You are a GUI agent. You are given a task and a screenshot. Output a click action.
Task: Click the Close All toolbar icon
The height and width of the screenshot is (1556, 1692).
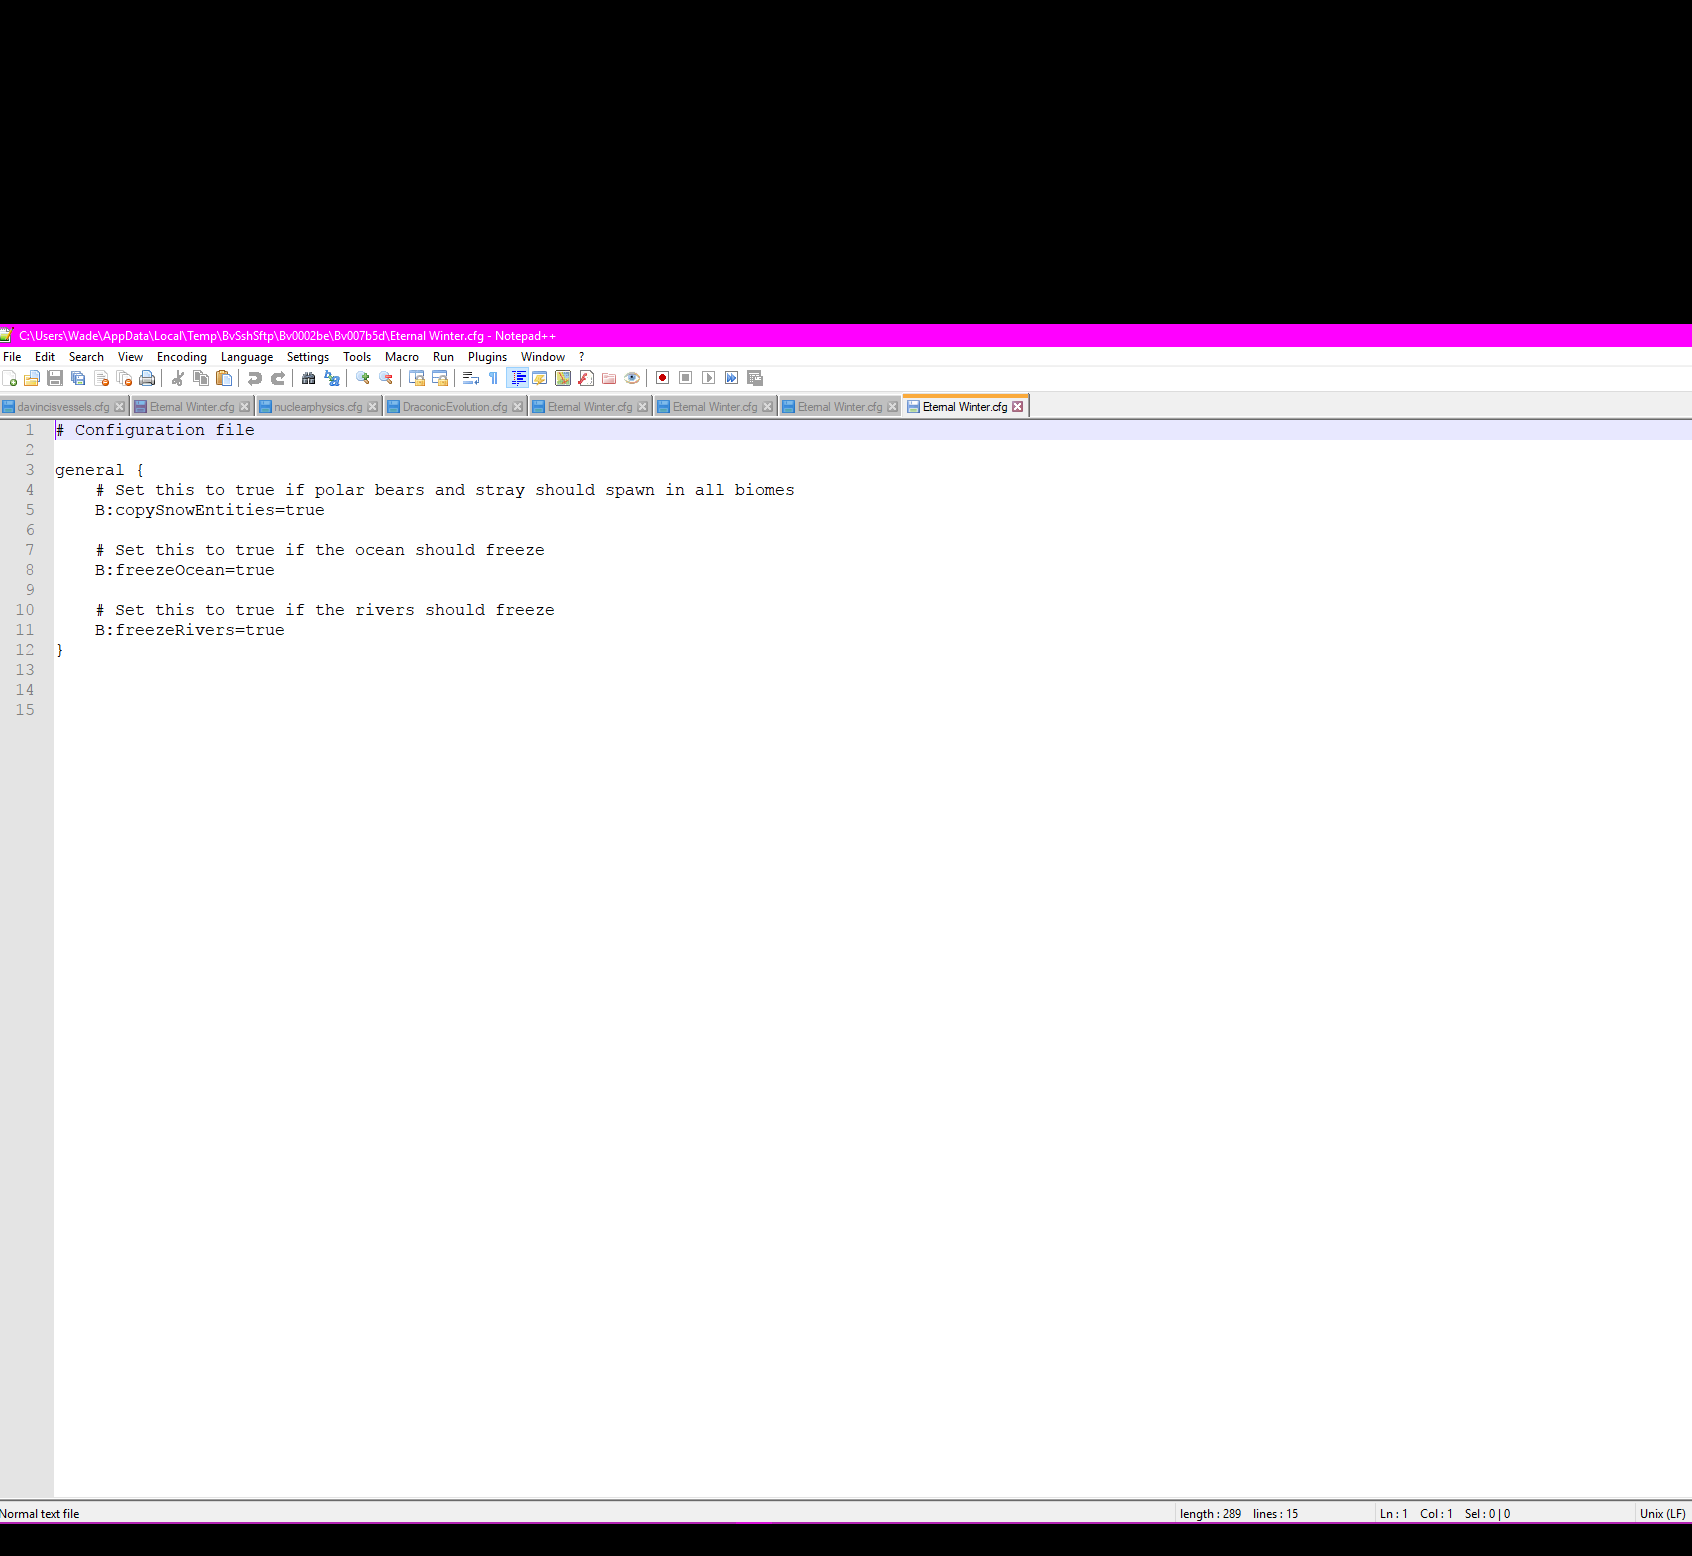tap(124, 378)
